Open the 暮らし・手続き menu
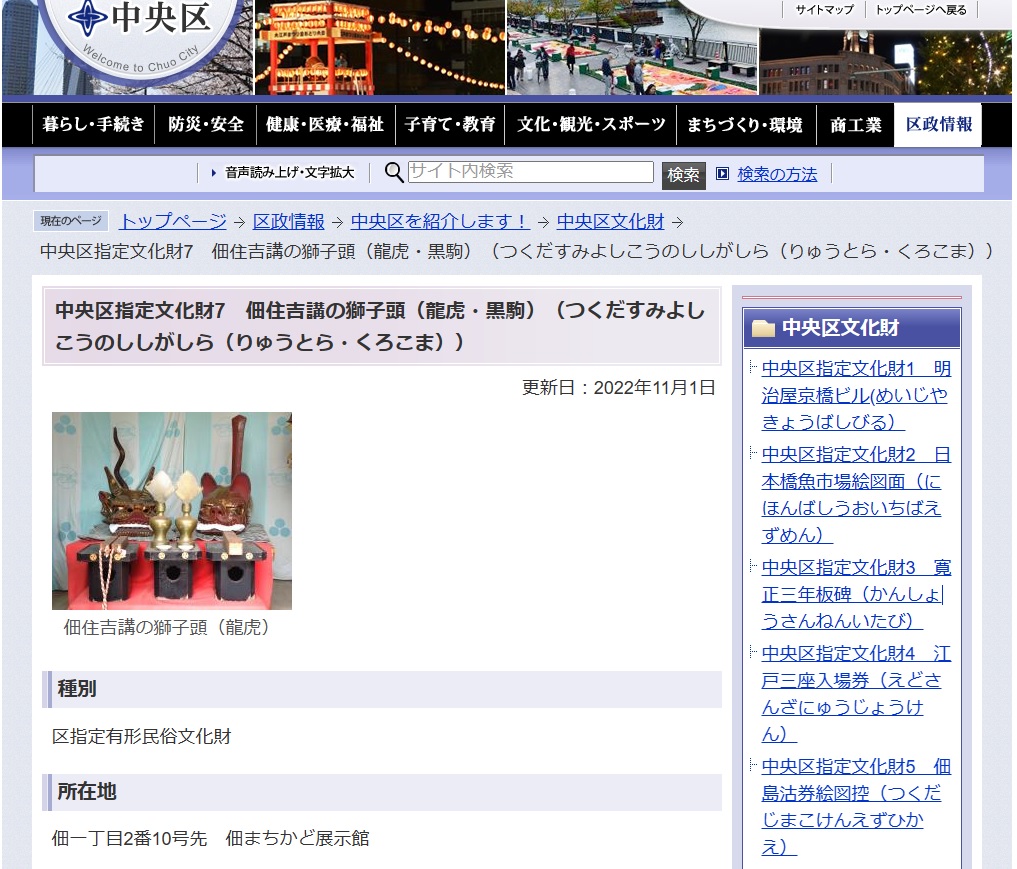1017x869 pixels. [x=94, y=125]
